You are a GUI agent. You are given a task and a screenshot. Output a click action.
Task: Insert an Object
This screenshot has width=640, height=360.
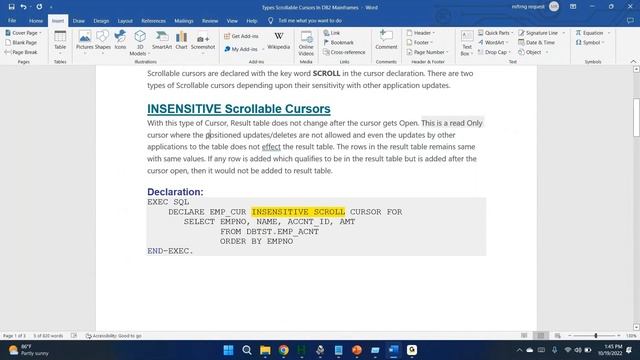[x=533, y=52]
